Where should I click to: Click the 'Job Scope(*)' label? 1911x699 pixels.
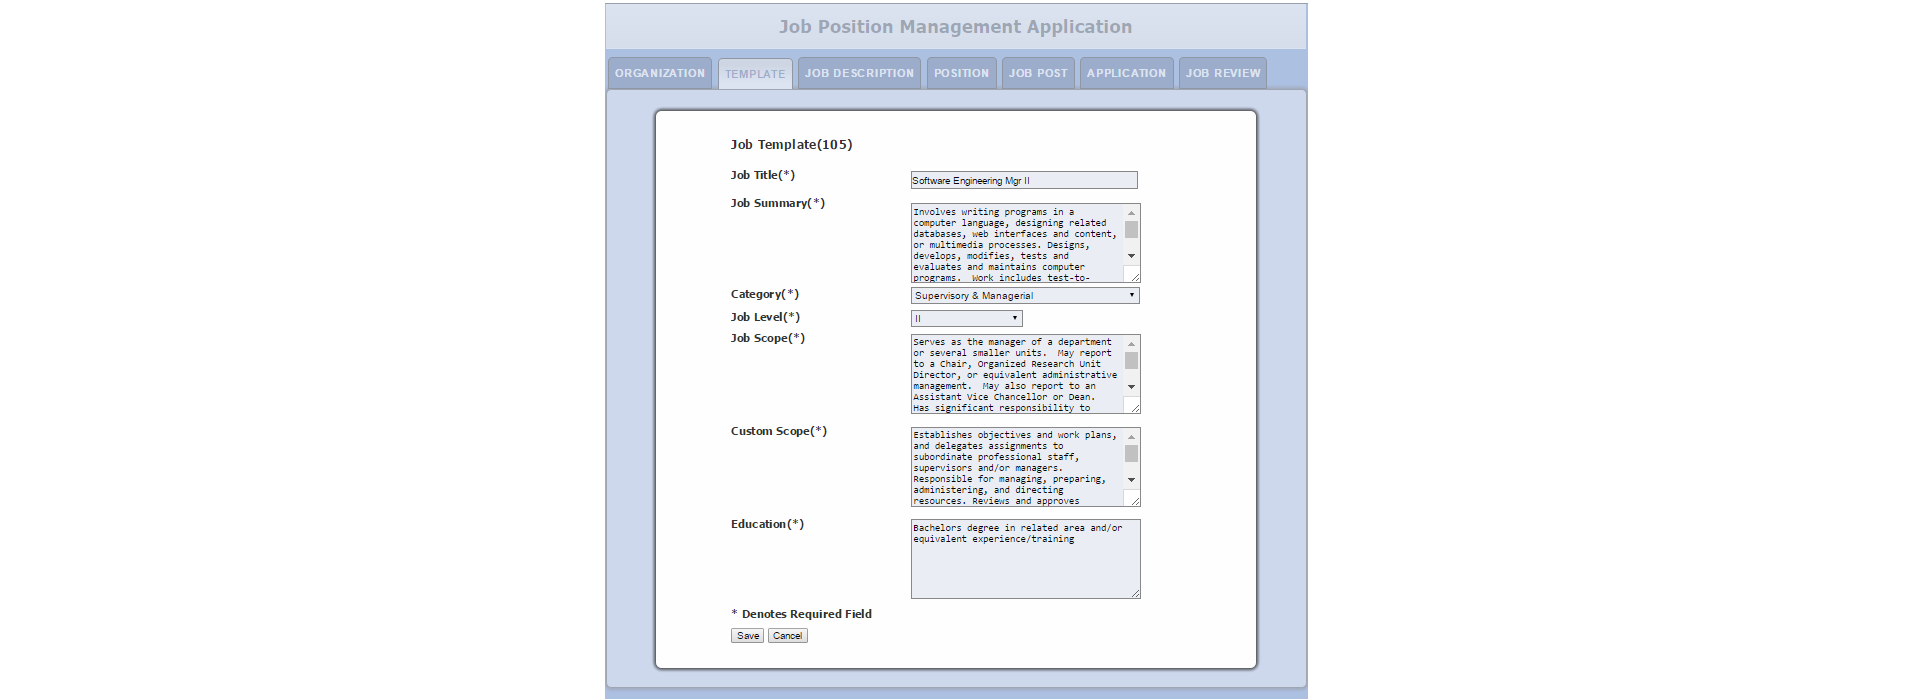(x=767, y=338)
